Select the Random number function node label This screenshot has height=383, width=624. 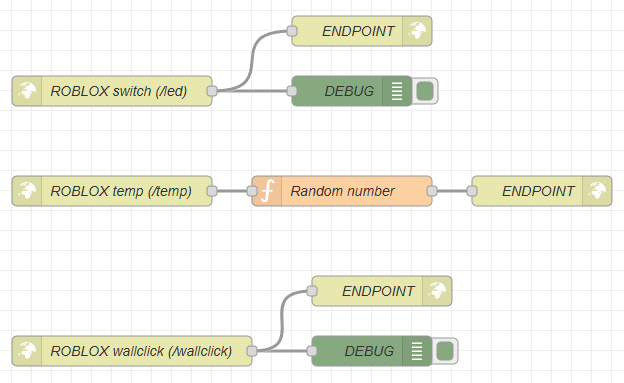[342, 191]
